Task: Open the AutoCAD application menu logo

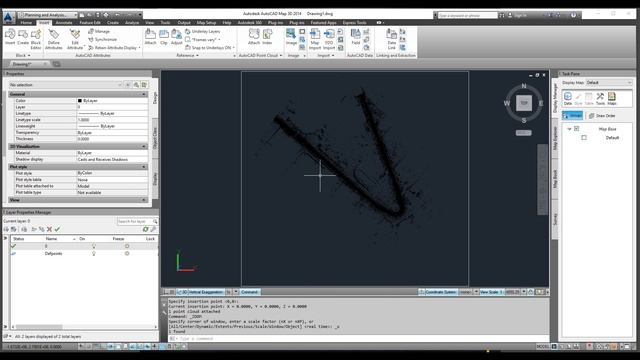Action: click(x=9, y=17)
